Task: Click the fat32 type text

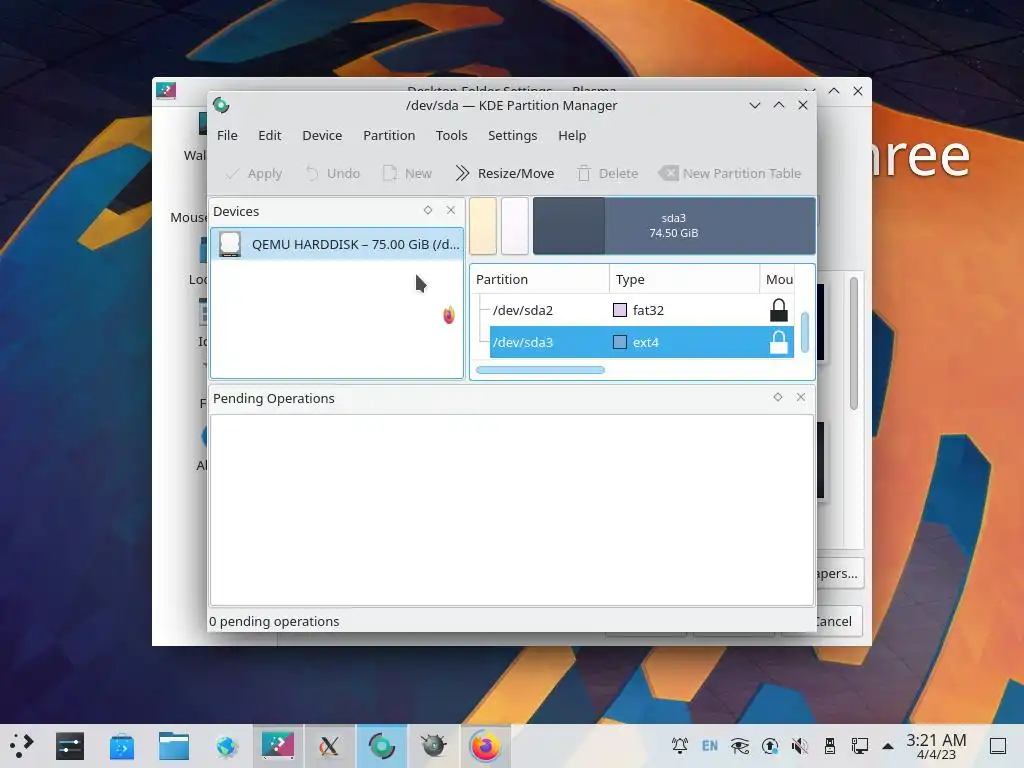Action: pos(648,310)
